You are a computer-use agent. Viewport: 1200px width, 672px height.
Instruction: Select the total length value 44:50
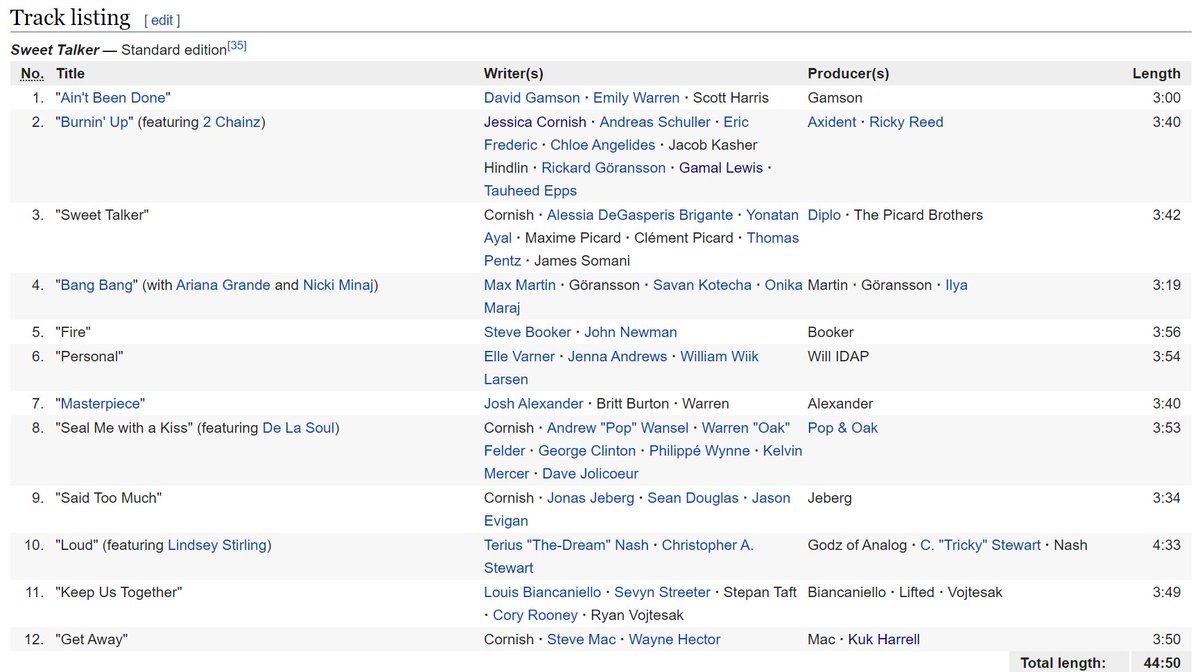tap(1161, 662)
